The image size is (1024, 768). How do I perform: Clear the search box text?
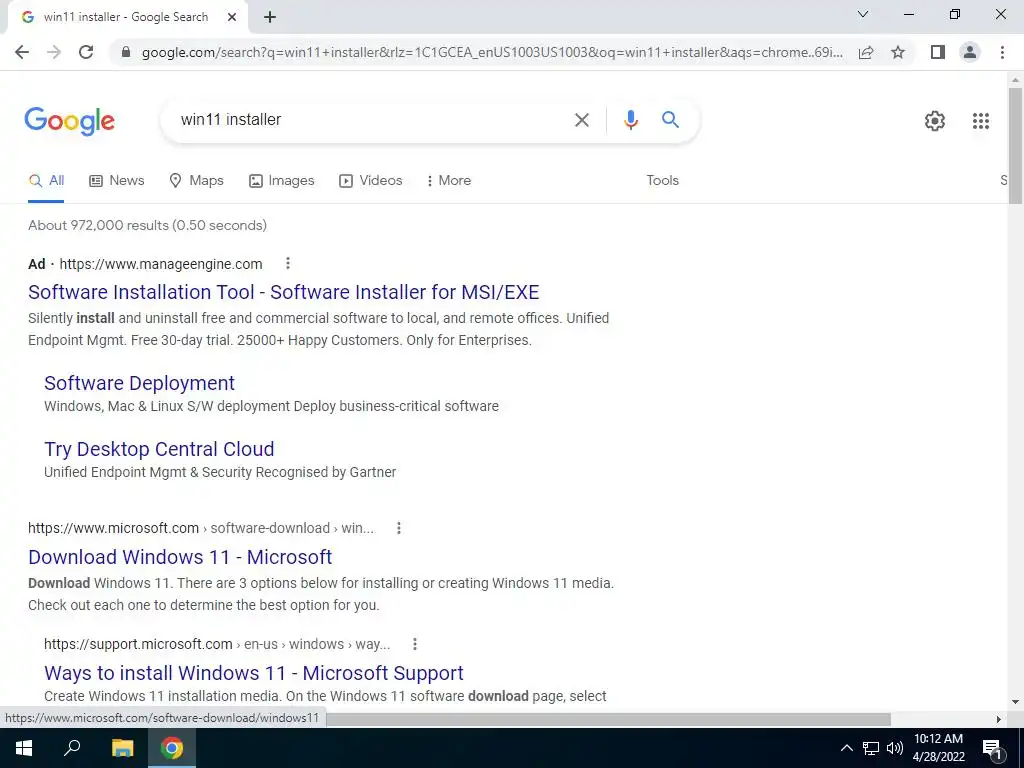581,120
